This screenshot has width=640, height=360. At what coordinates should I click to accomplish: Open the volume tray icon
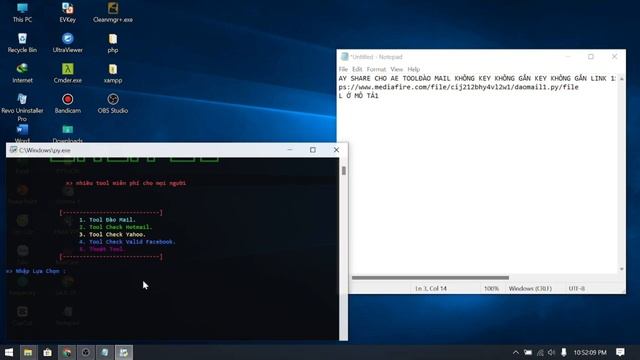click(x=551, y=352)
